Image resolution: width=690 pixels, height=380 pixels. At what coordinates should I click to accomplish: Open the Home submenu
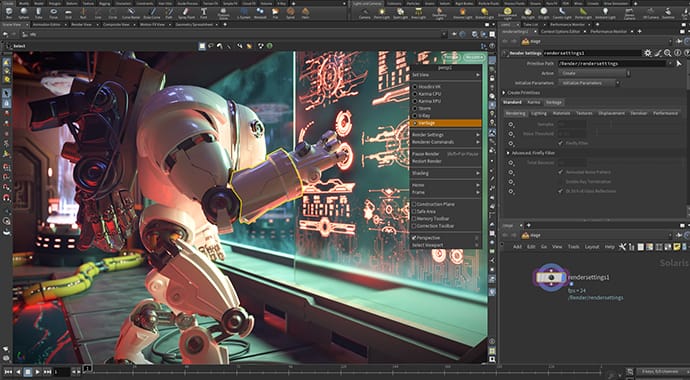click(446, 185)
